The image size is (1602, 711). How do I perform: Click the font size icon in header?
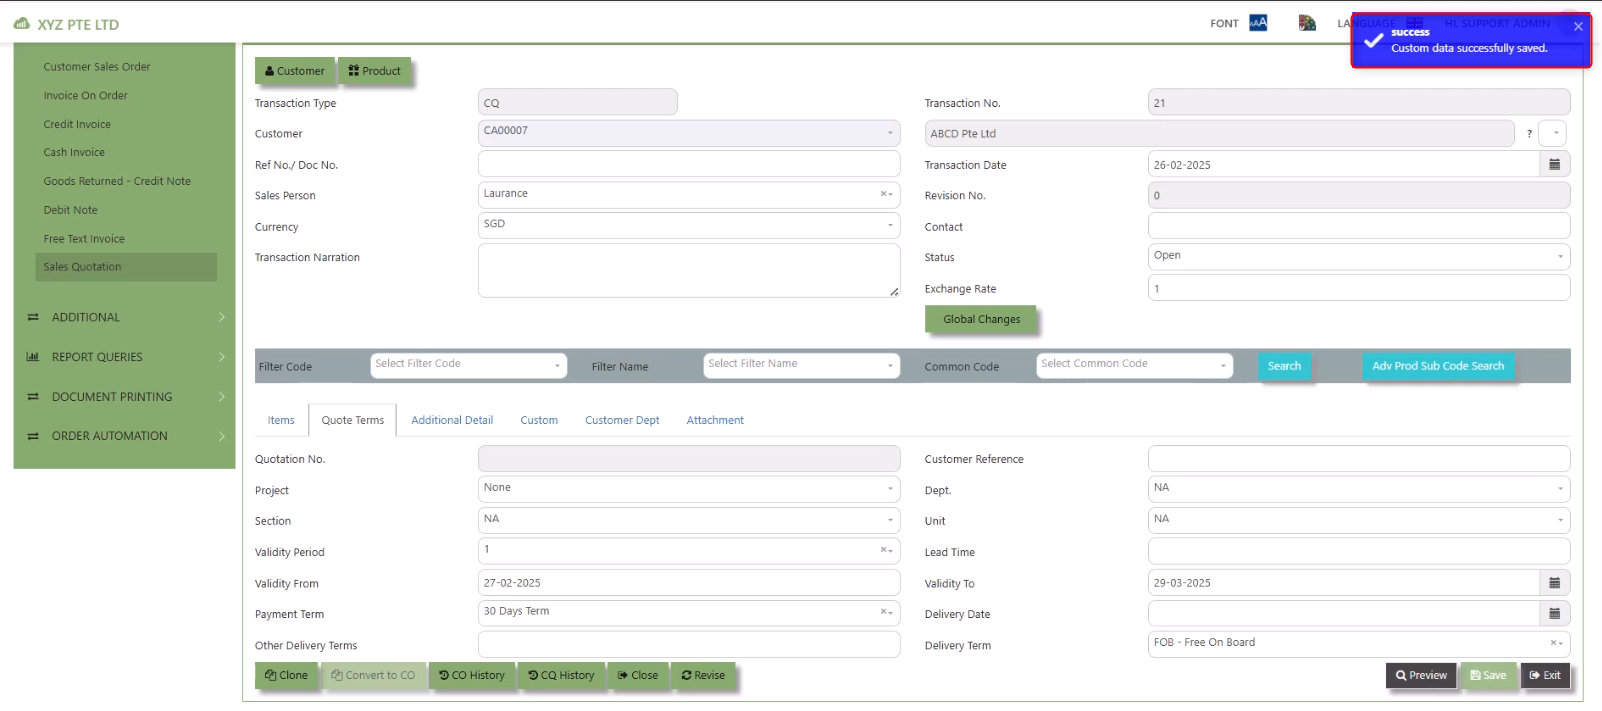point(1258,23)
